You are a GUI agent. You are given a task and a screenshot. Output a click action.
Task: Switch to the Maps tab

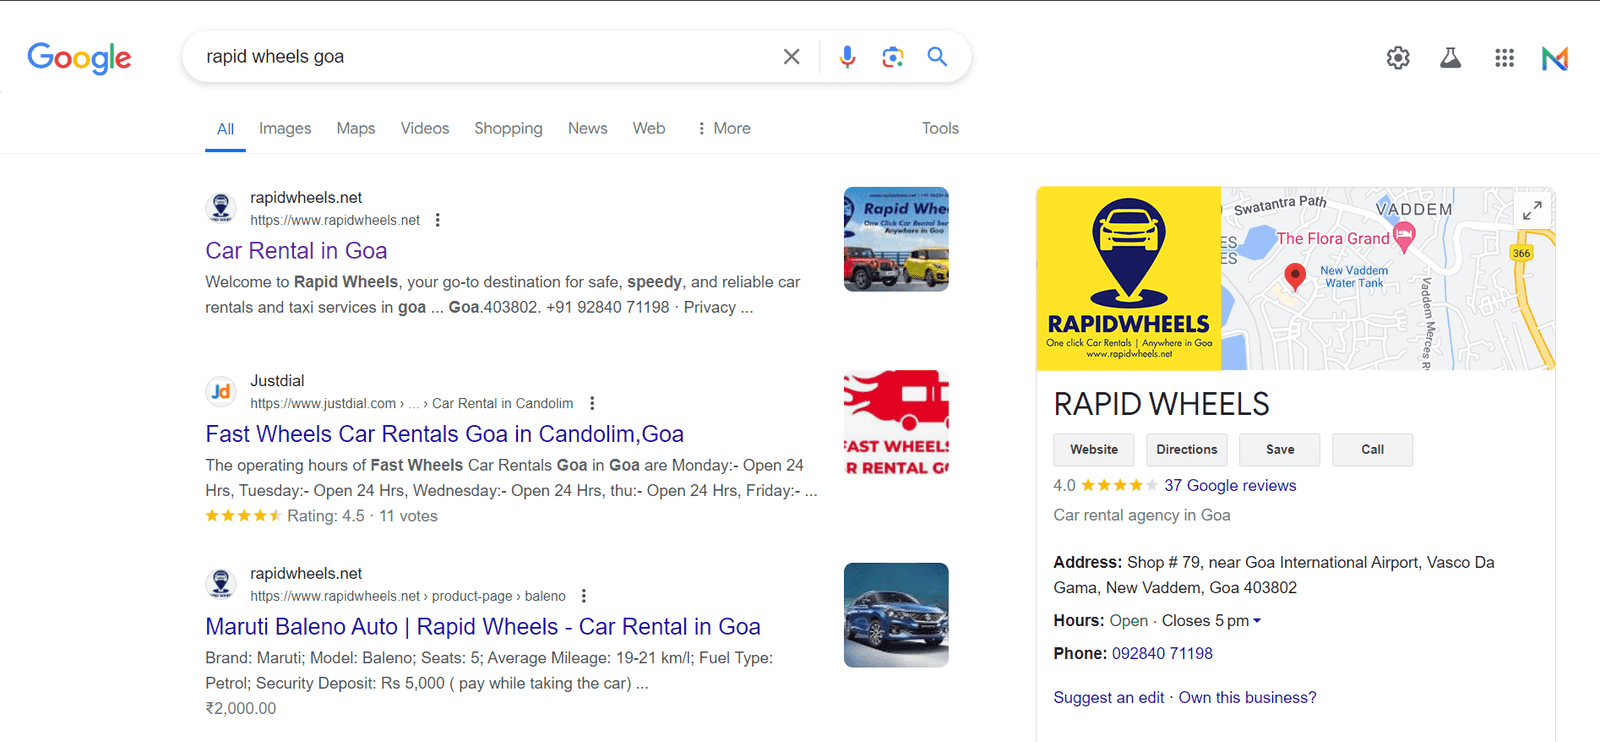[x=356, y=128]
